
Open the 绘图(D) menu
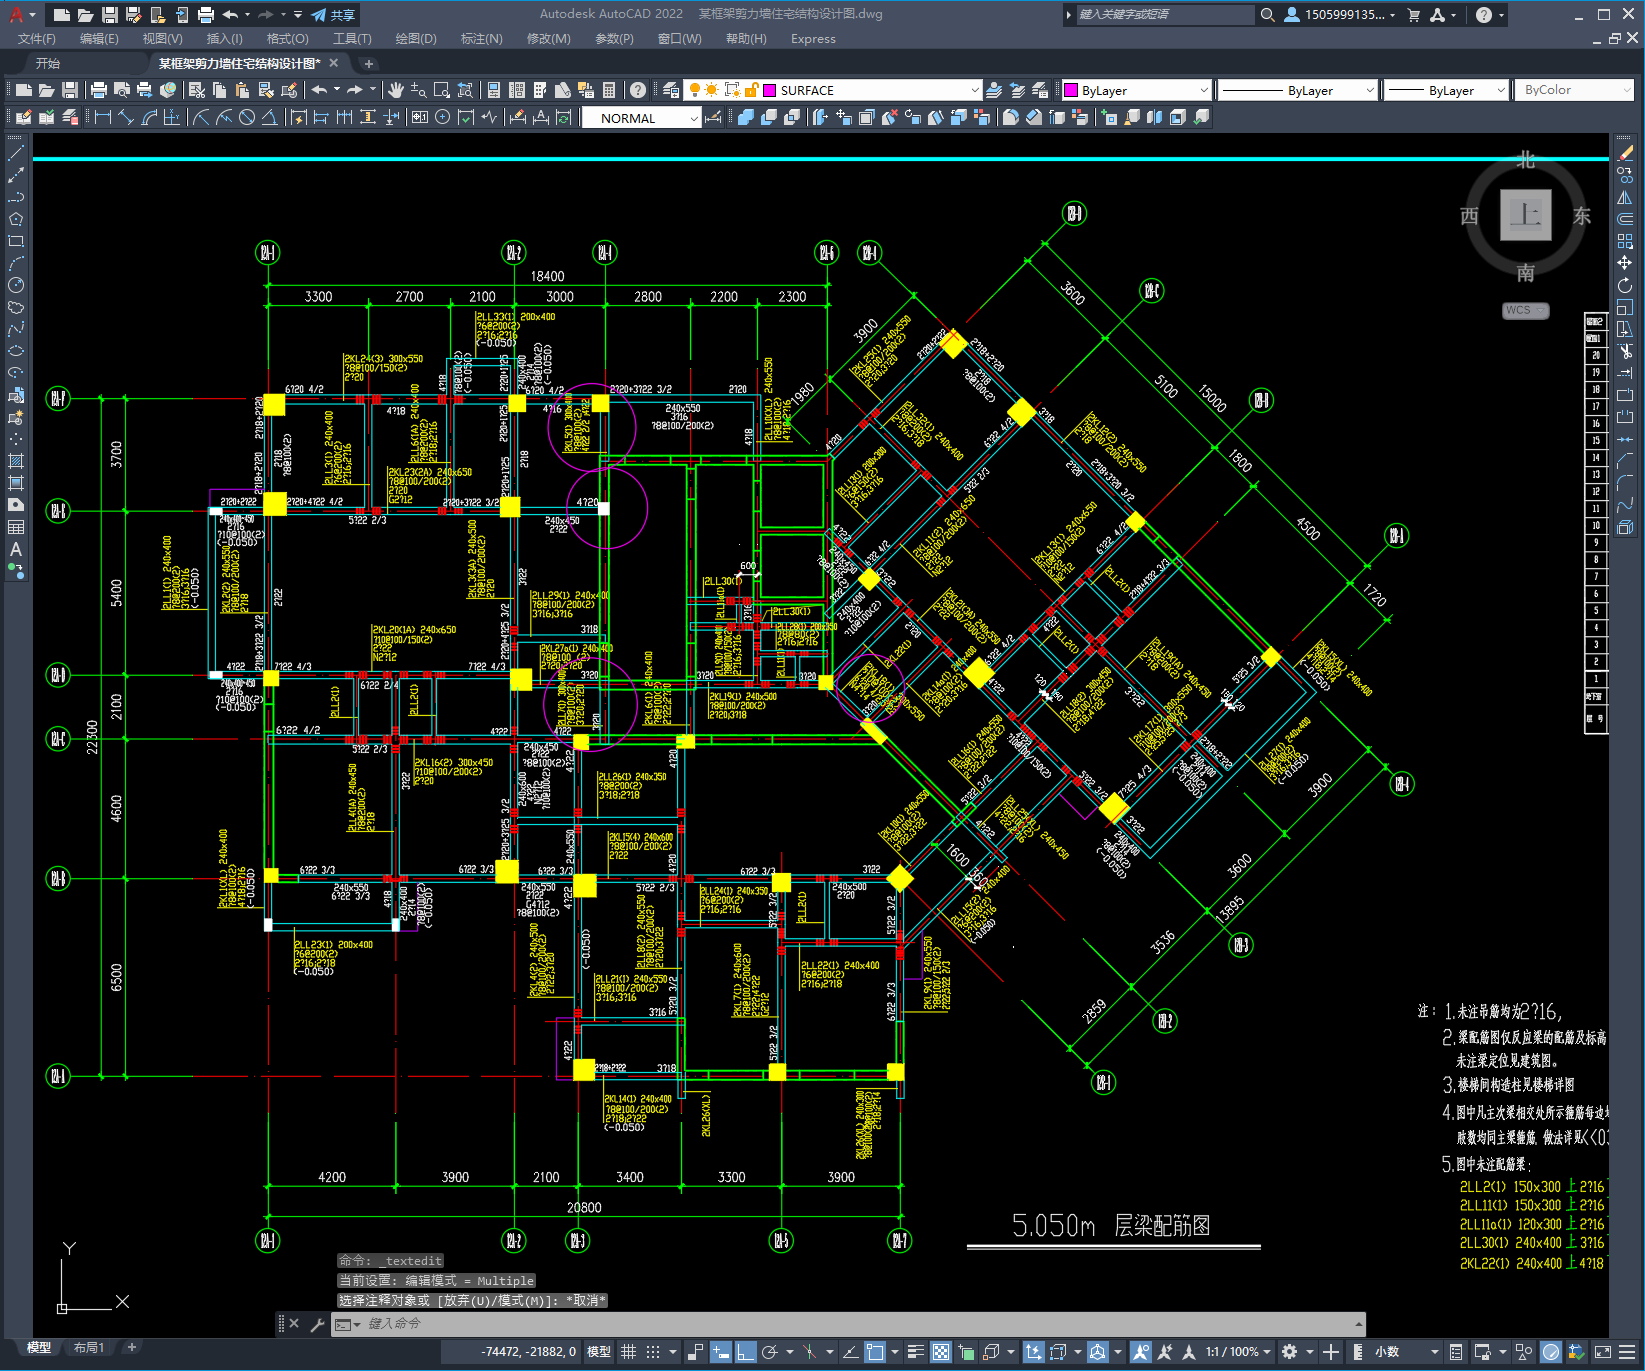(416, 39)
